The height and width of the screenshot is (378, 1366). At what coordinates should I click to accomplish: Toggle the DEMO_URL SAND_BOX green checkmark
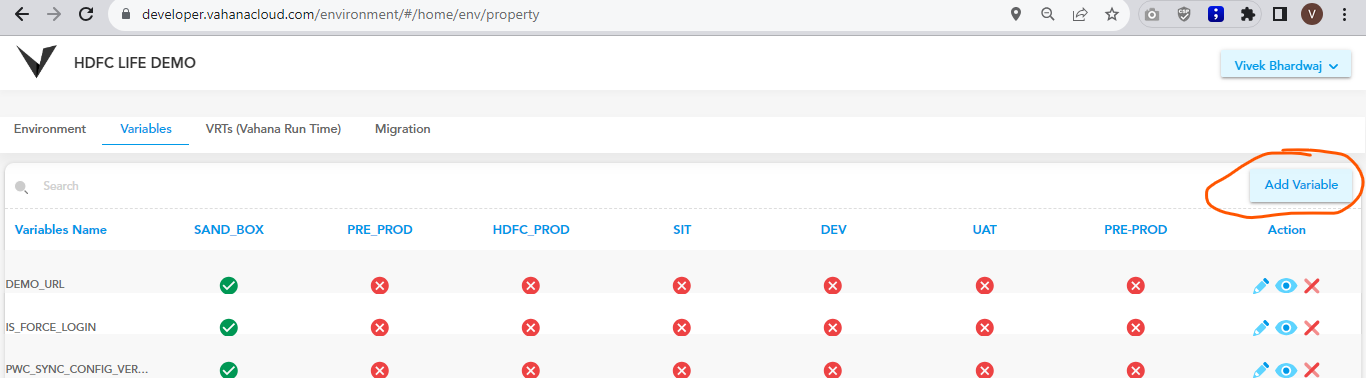(229, 286)
